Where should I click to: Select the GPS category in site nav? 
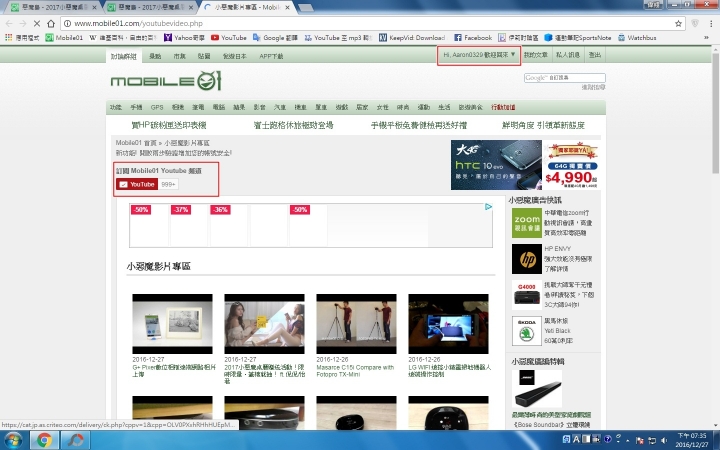(x=157, y=107)
